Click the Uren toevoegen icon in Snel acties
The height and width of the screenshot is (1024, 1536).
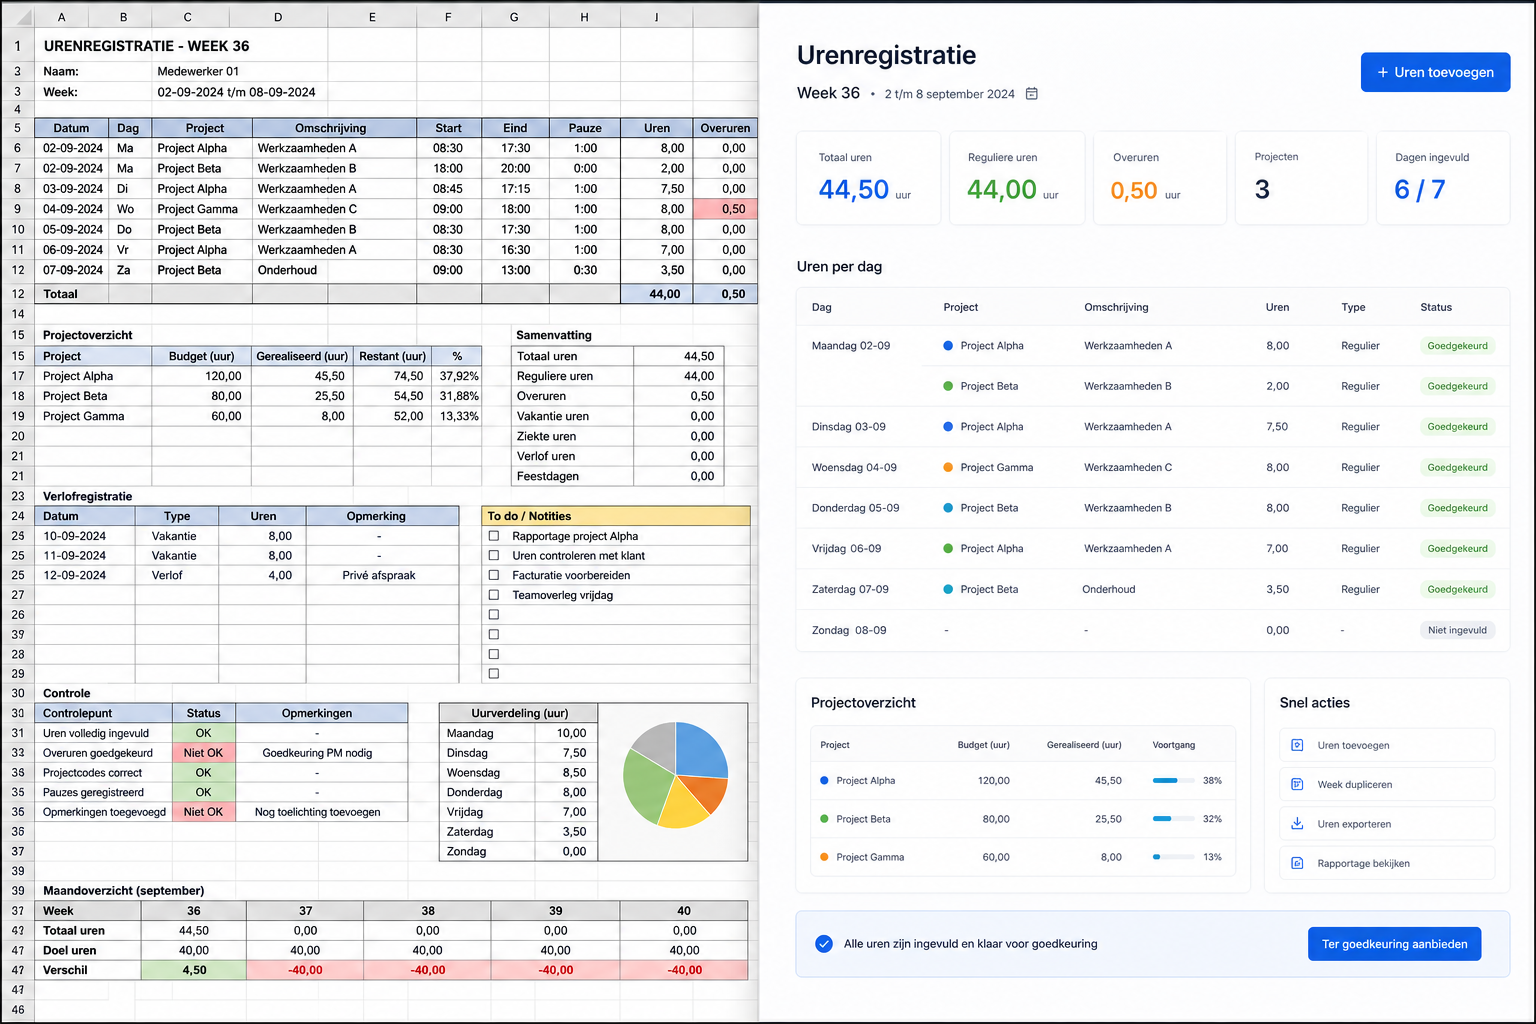tap(1297, 745)
